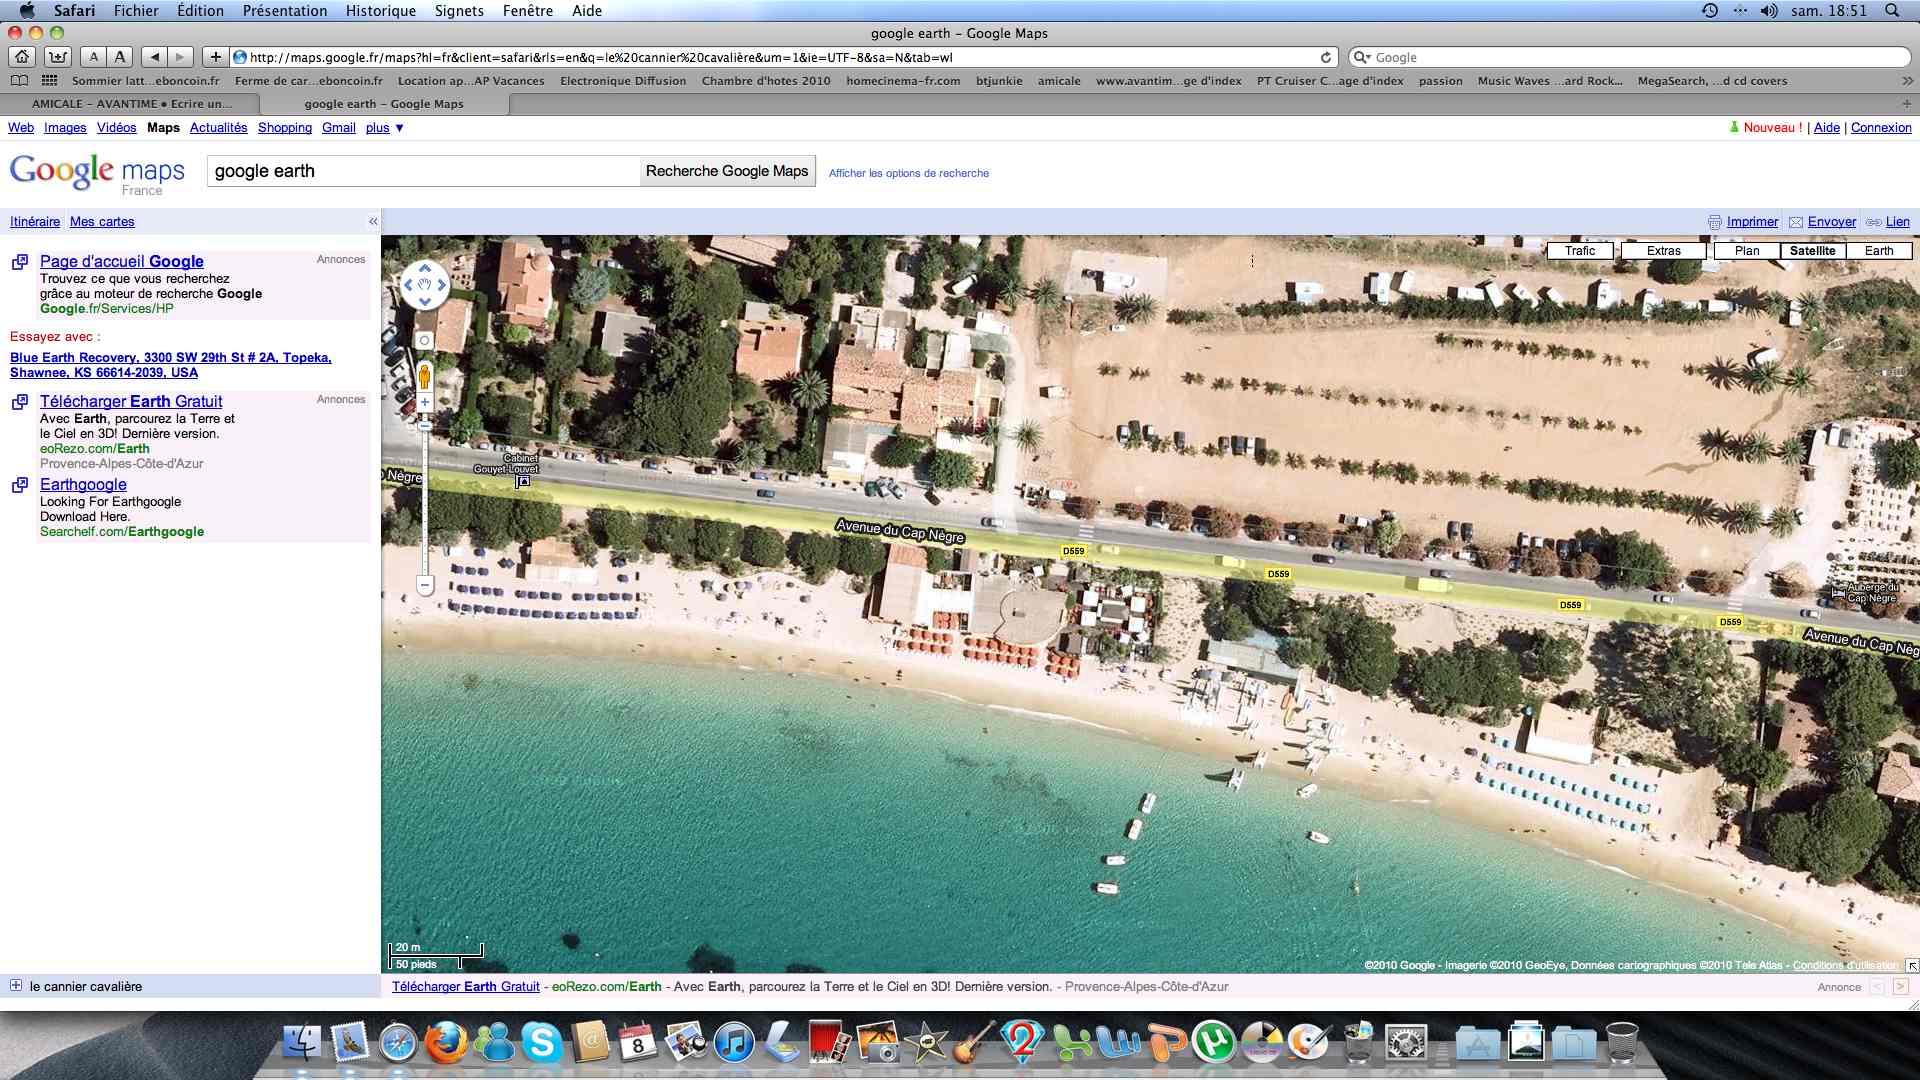
Task: Enable the Trafic layer
Action: click(1580, 251)
